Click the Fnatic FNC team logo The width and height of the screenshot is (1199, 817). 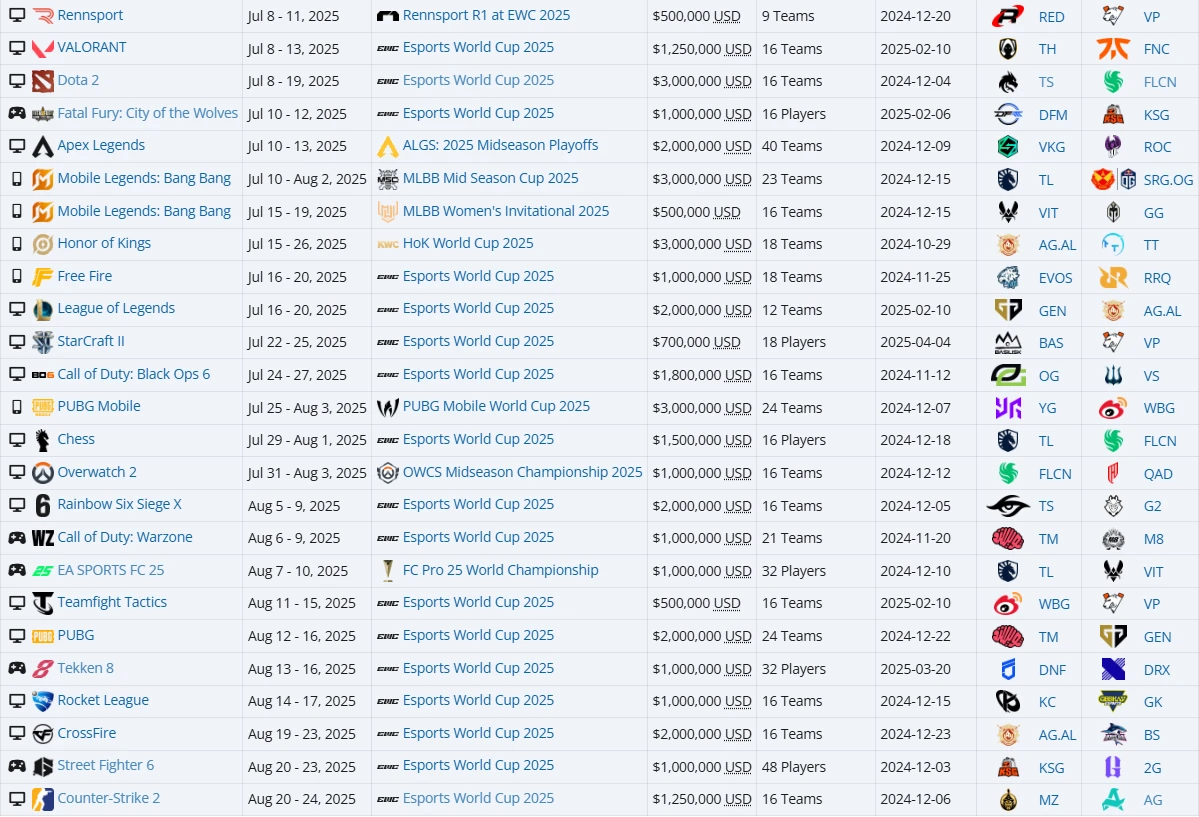tap(1113, 49)
